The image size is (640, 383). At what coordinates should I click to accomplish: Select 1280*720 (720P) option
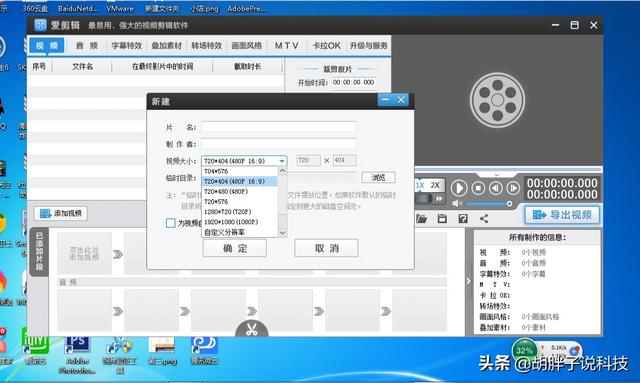click(240, 212)
